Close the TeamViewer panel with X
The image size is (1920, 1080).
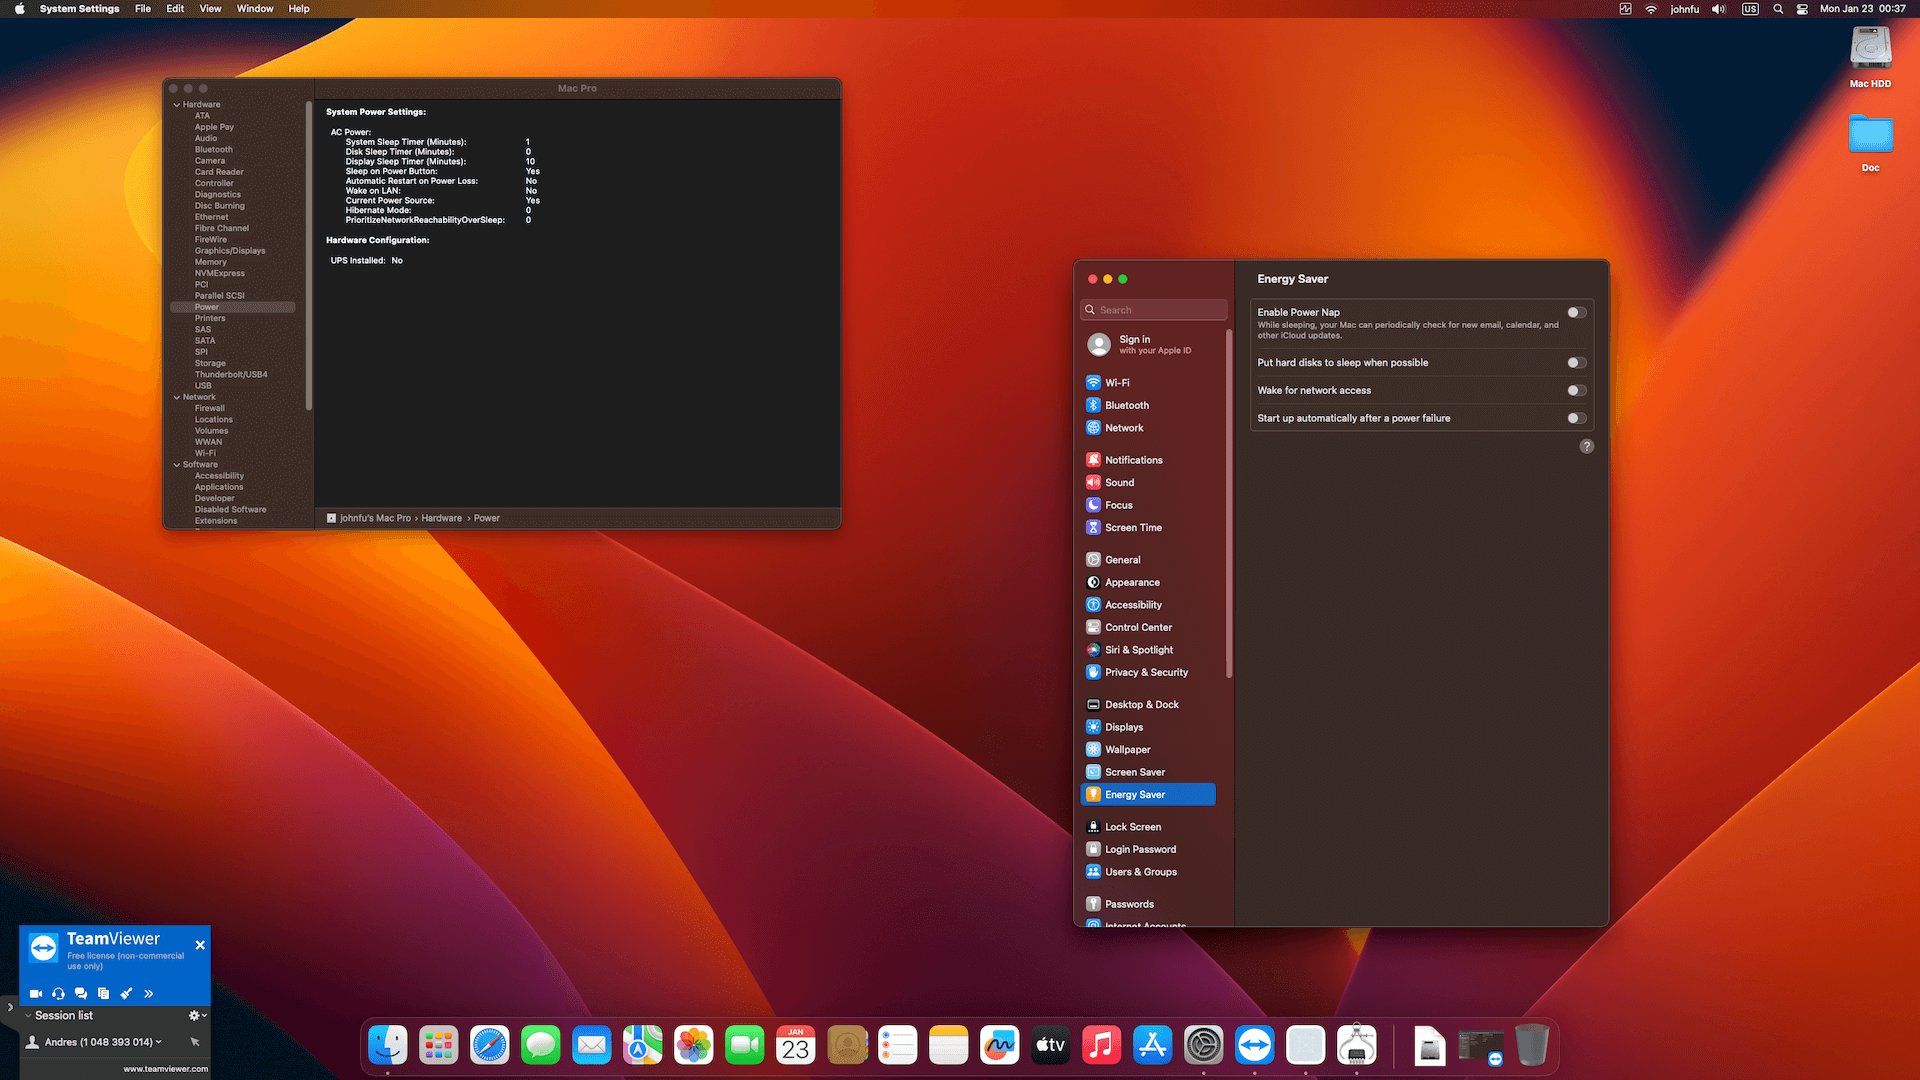(x=200, y=945)
